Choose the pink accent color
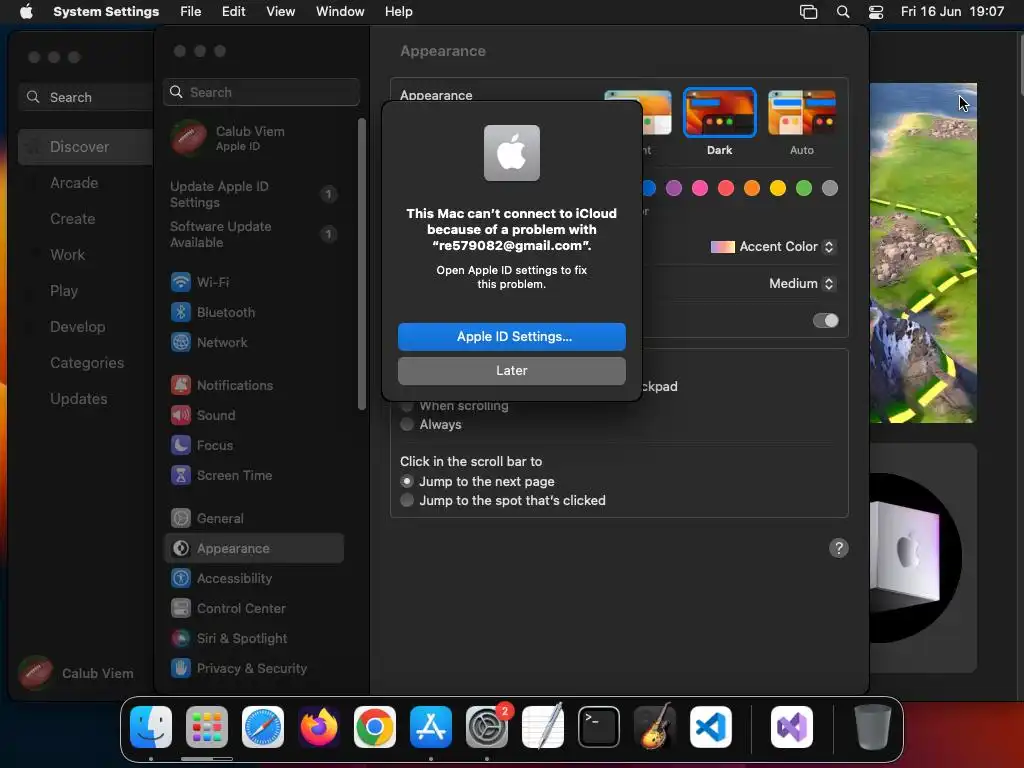 [x=700, y=188]
